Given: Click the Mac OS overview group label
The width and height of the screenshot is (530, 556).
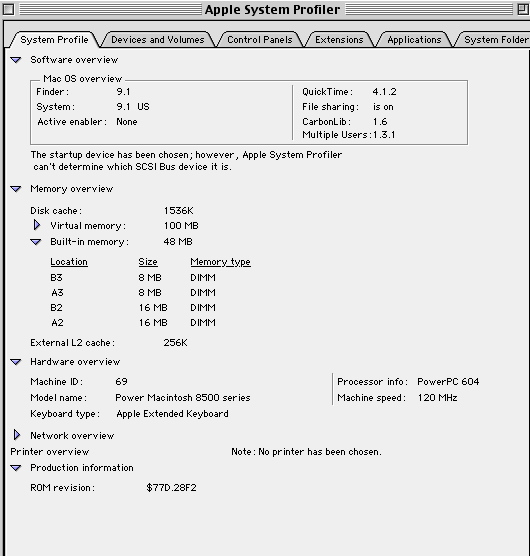Looking at the screenshot, I should 83,79.
